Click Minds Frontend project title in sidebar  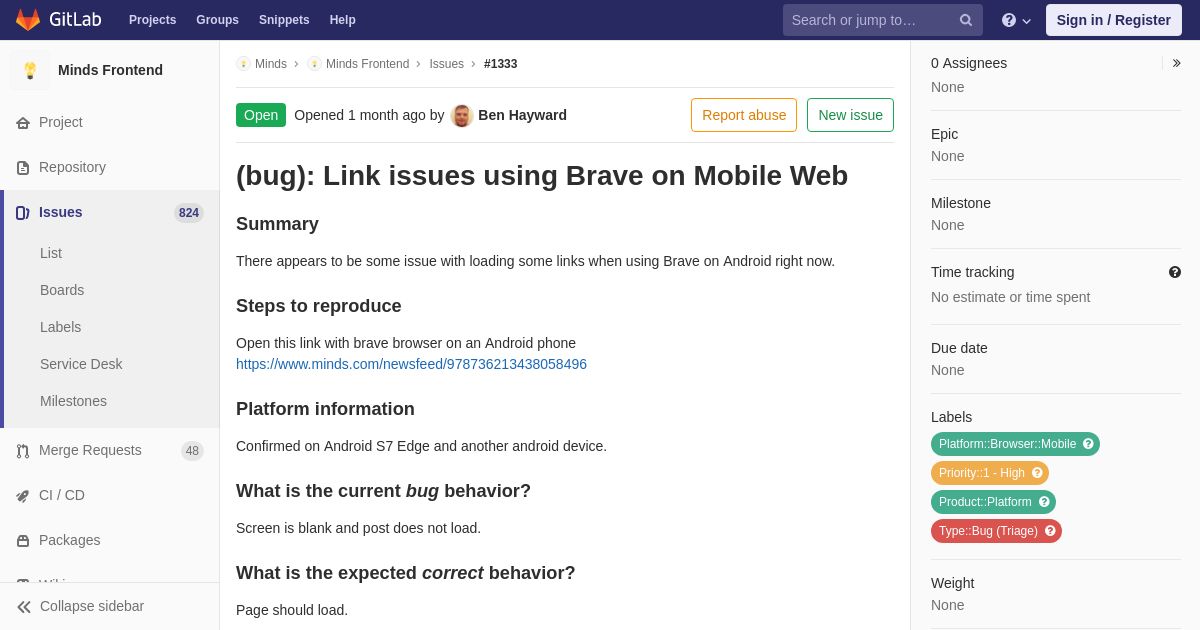(110, 70)
